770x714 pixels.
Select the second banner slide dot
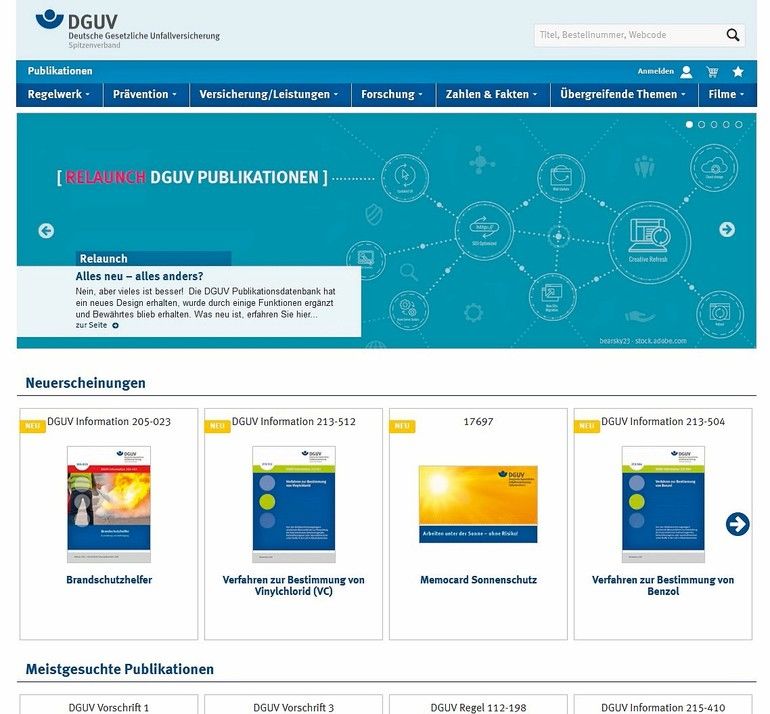click(702, 125)
